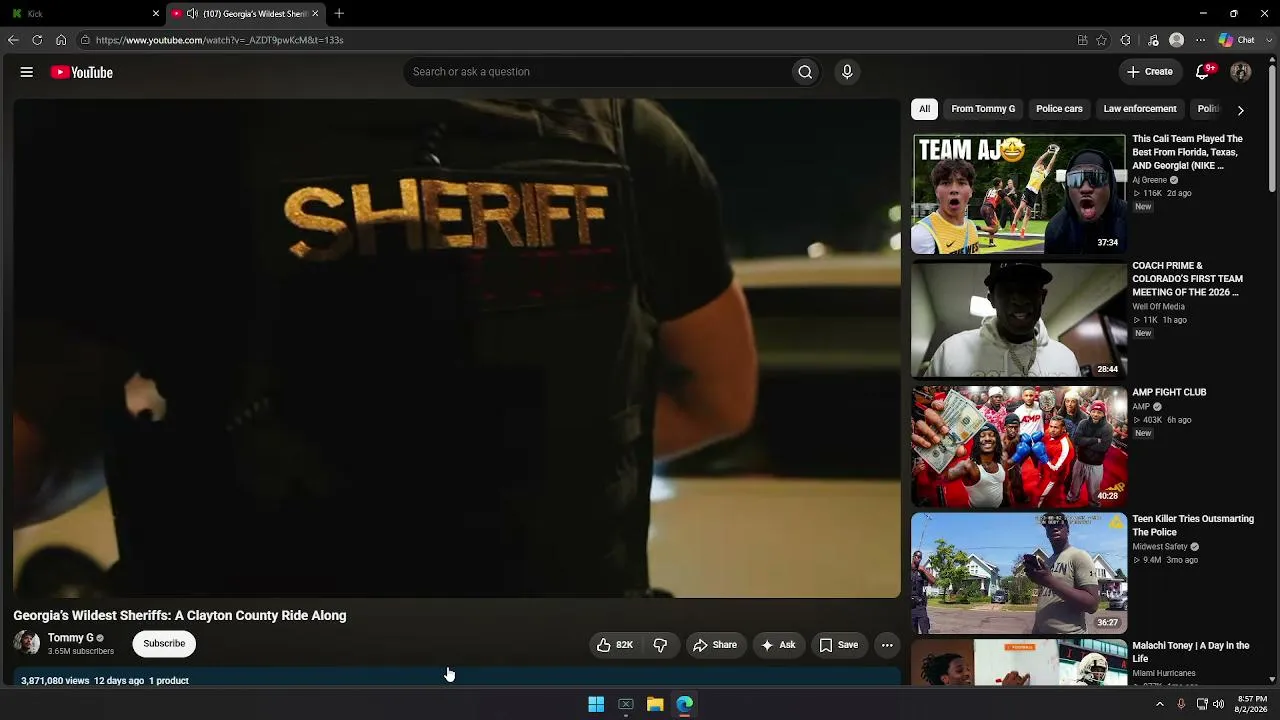Open the AMP FIGHT CLUB title link

[1169, 393]
